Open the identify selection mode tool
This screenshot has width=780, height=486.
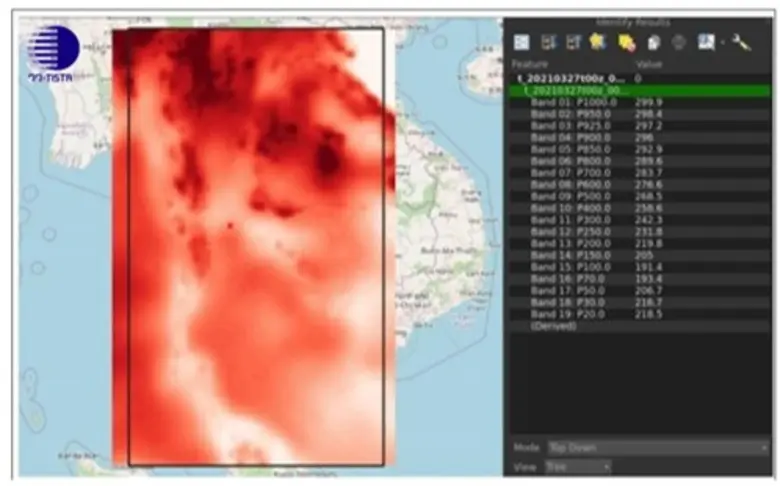[x=707, y=42]
